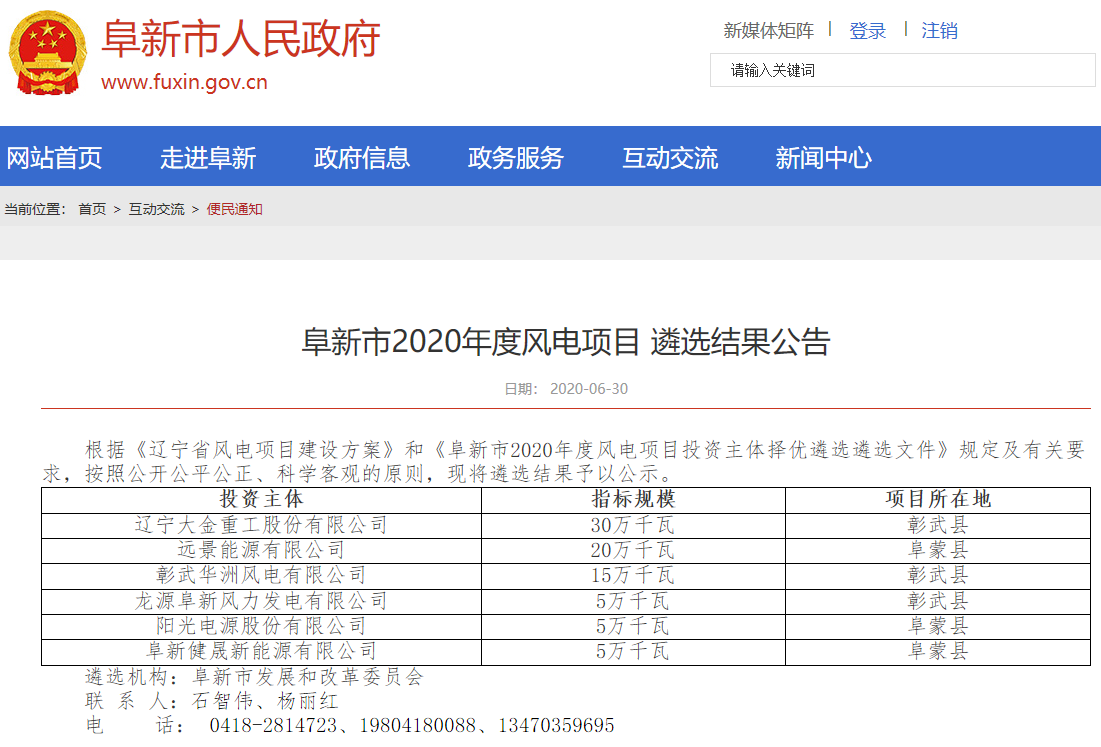The width and height of the screenshot is (1101, 747).
Task: Click the date 2020-06-30
Action: [589, 389]
